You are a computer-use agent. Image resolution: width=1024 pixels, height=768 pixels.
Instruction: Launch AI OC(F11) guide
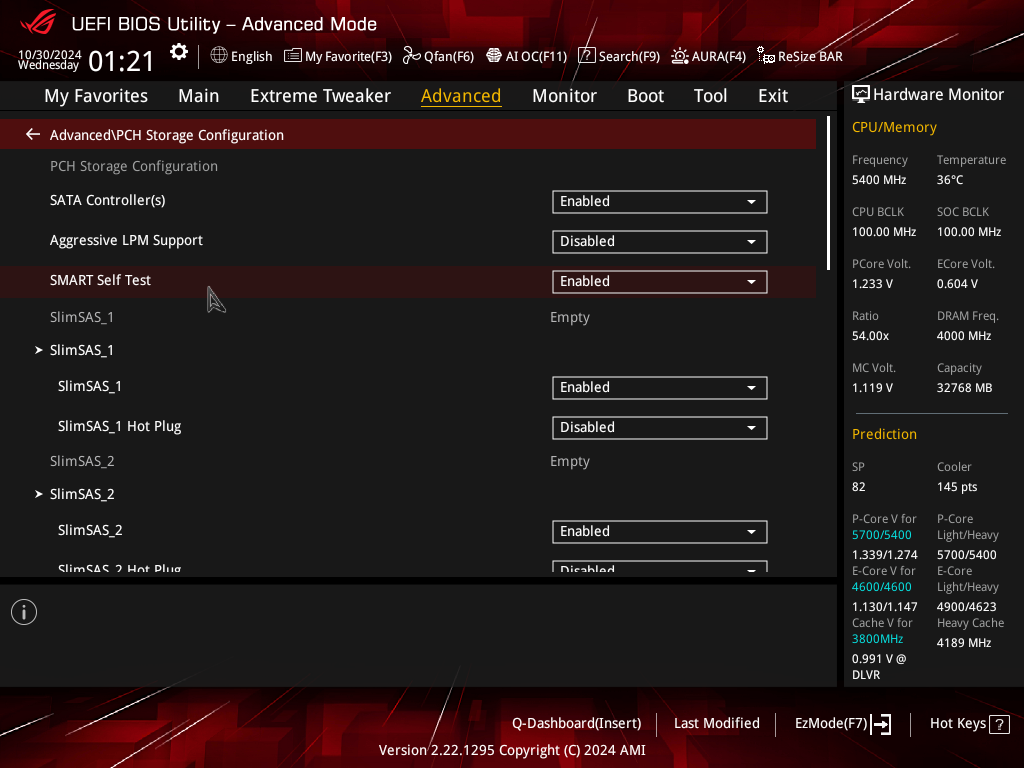point(526,56)
